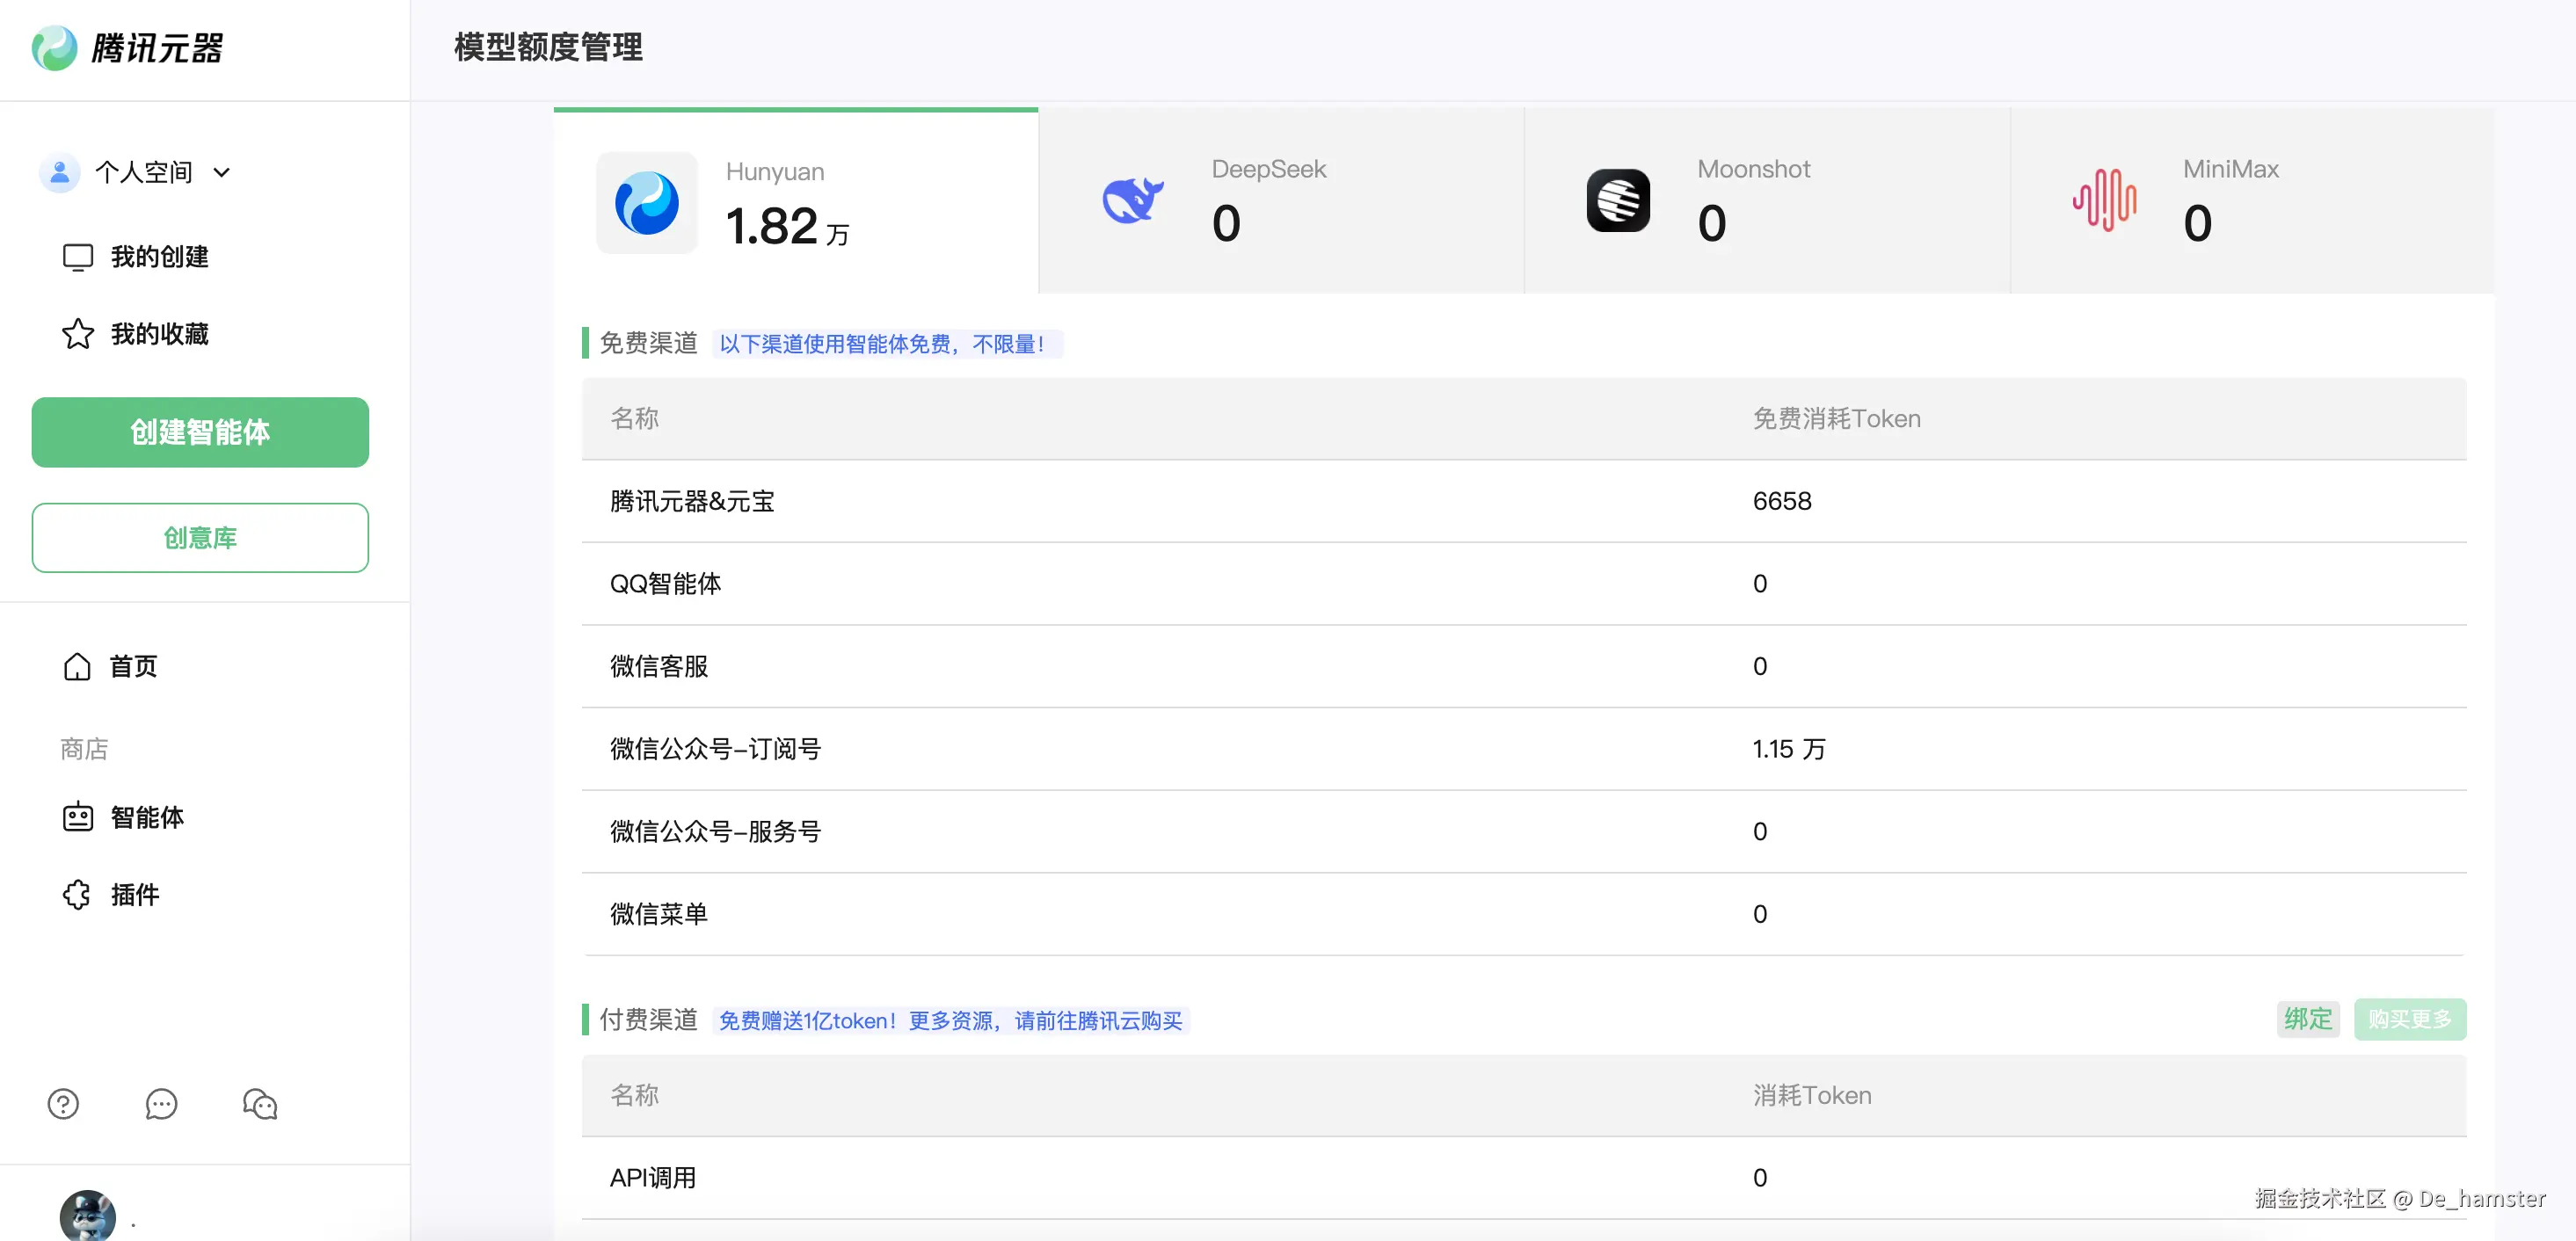Screen dimensions: 2576x1241
Task: Select the API调用 row name
Action: [x=653, y=1178]
